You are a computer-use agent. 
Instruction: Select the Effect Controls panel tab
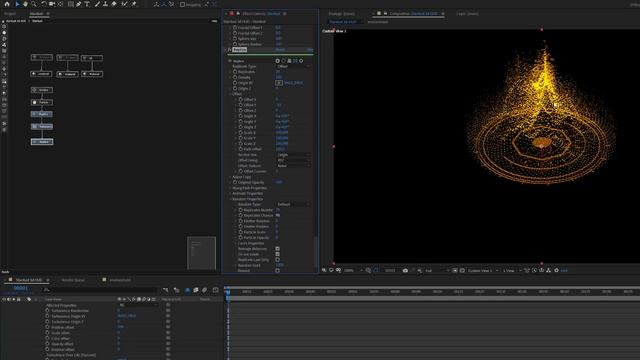[x=261, y=14]
